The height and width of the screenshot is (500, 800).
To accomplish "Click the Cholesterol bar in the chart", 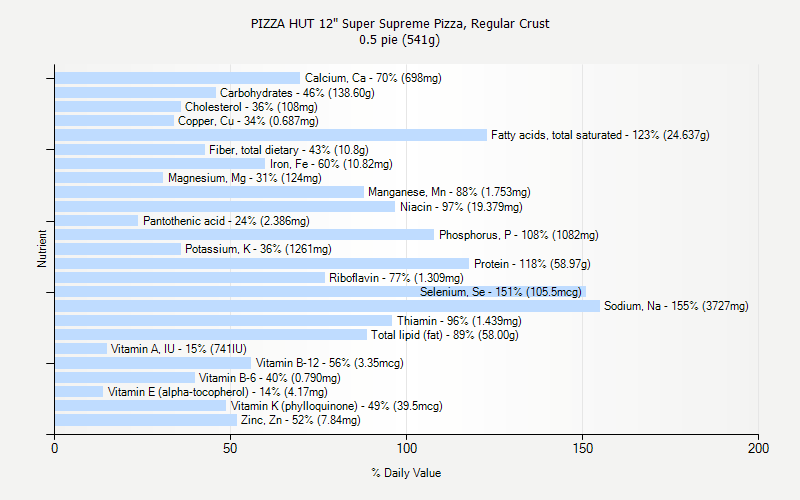I will tap(118, 107).
